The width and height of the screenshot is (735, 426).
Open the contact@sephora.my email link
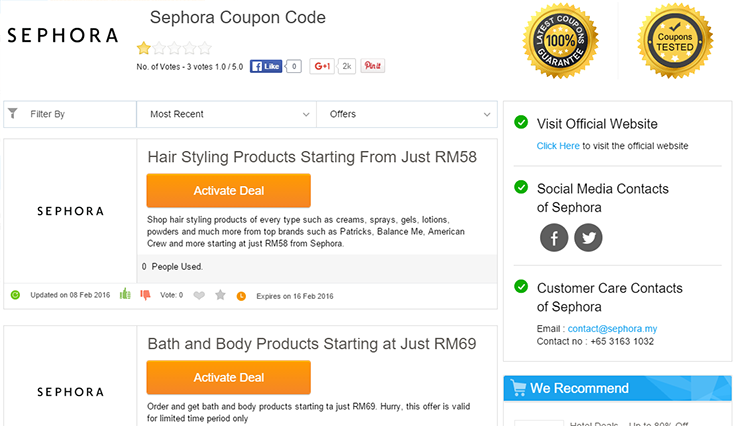click(x=612, y=329)
